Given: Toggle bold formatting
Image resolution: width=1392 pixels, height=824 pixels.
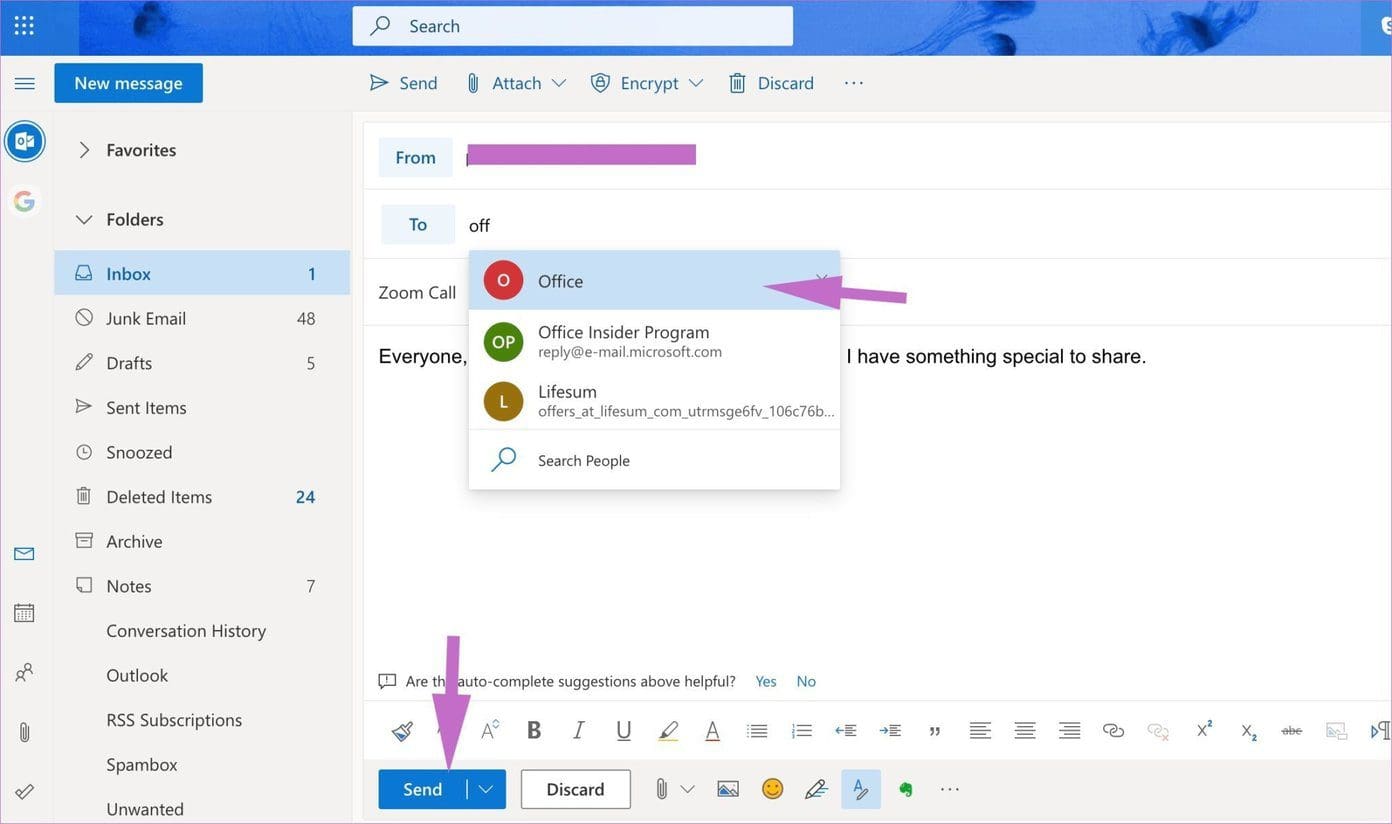Looking at the screenshot, I should [x=534, y=731].
